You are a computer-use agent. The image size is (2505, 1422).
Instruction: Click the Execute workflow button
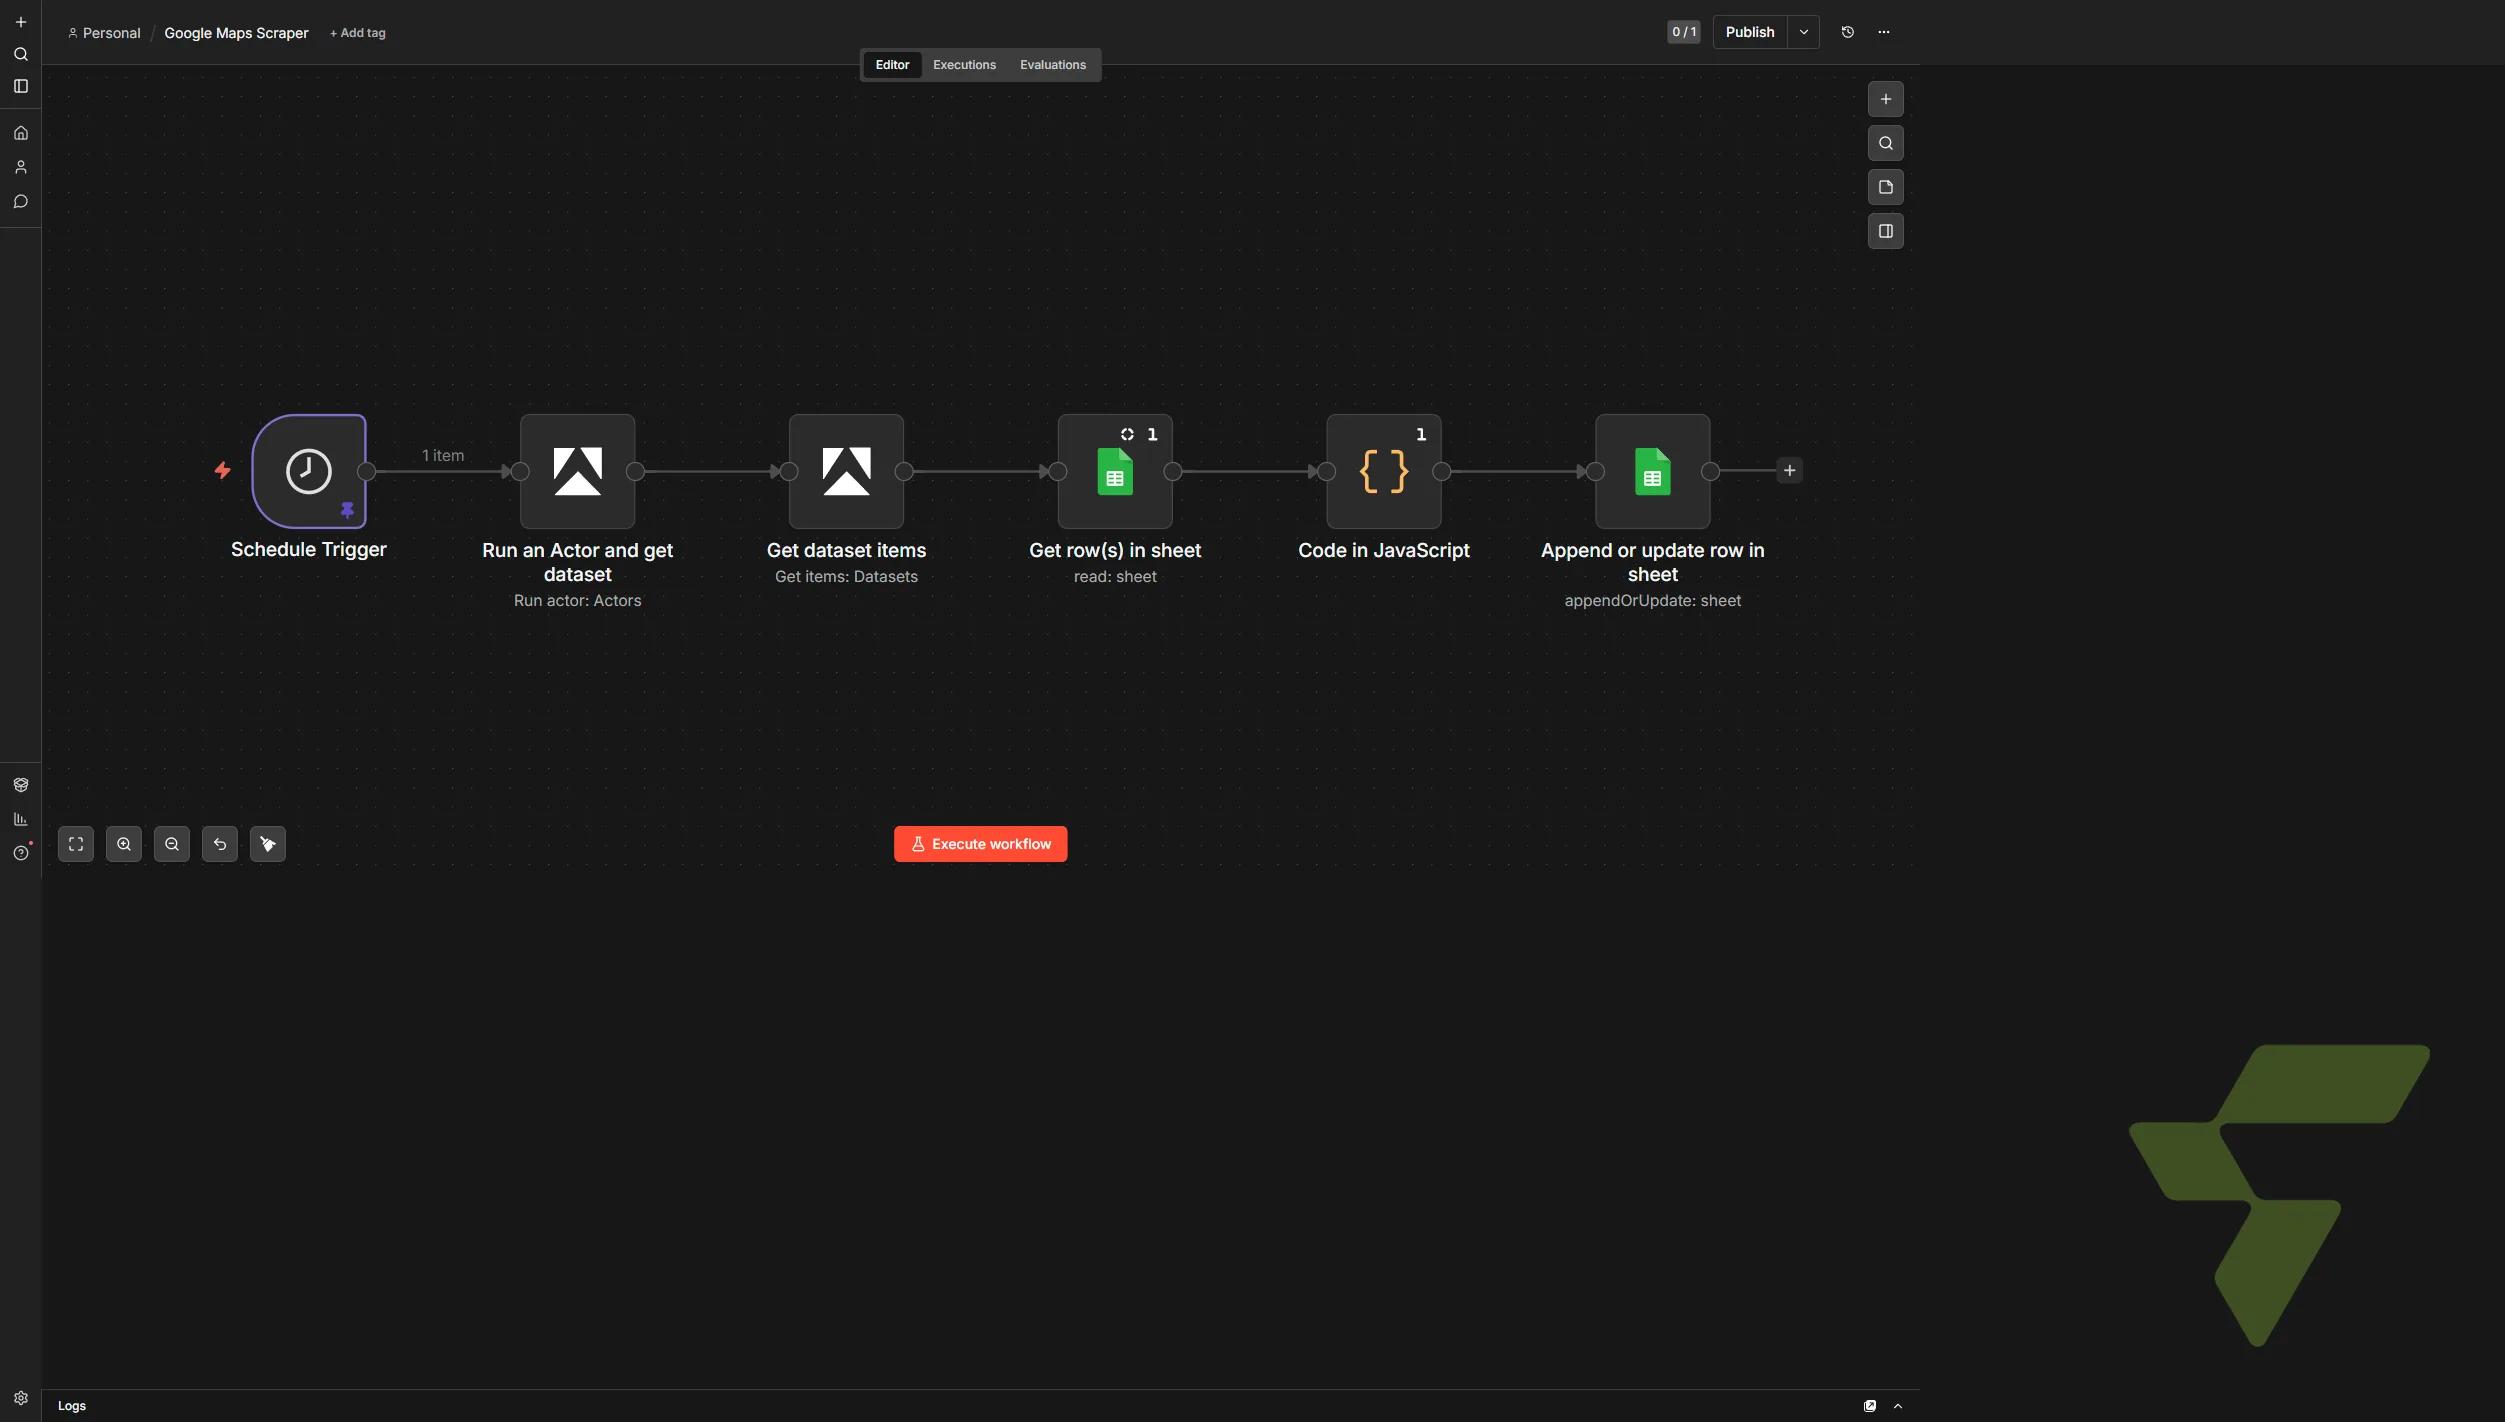980,844
